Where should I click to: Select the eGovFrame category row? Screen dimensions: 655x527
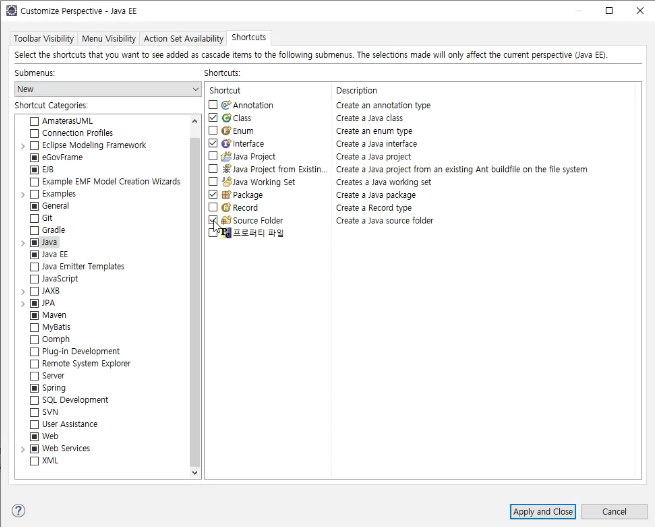point(62,157)
